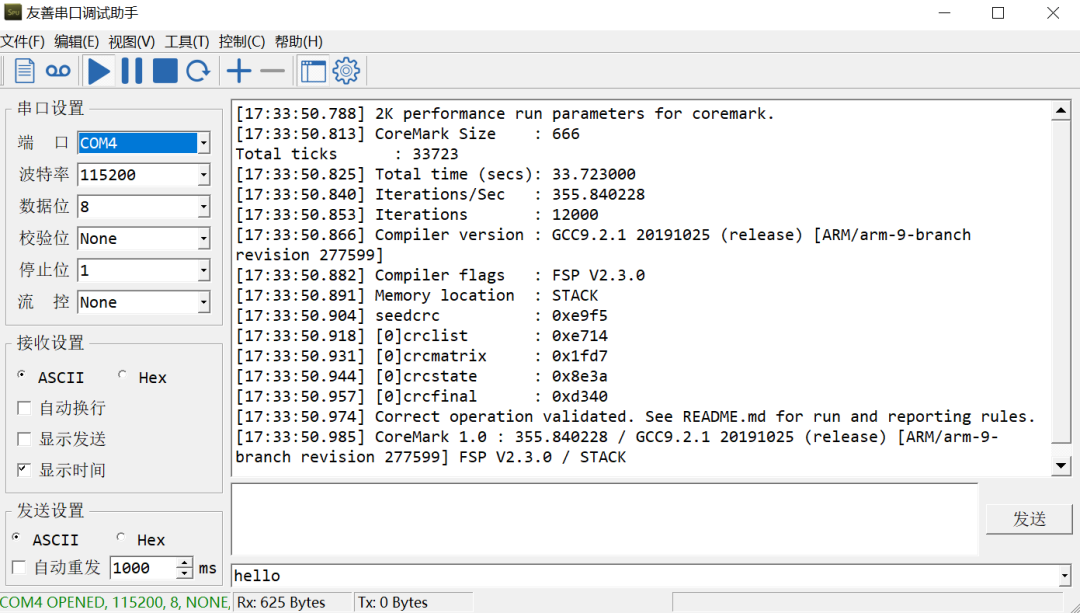Image resolution: width=1080 pixels, height=613 pixels.
Task: Expand the COM4 port dropdown
Action: (x=203, y=143)
